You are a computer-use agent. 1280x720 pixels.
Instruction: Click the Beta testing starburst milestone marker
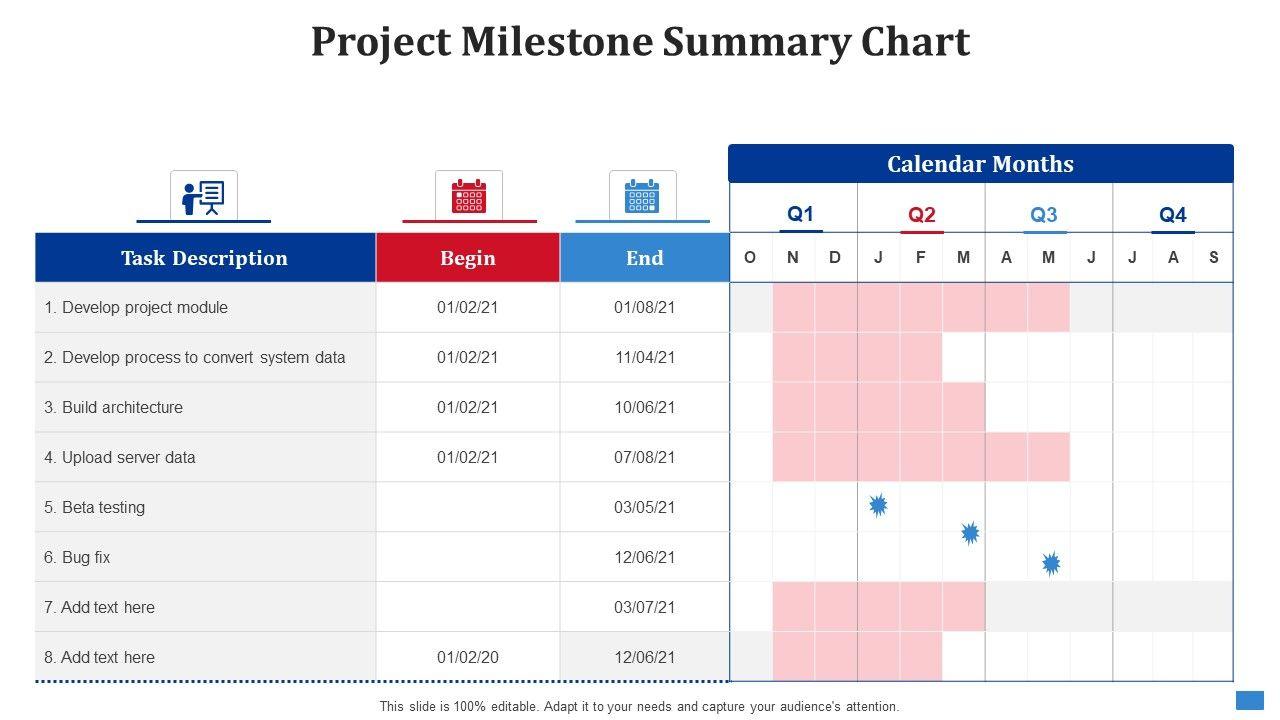coord(878,506)
